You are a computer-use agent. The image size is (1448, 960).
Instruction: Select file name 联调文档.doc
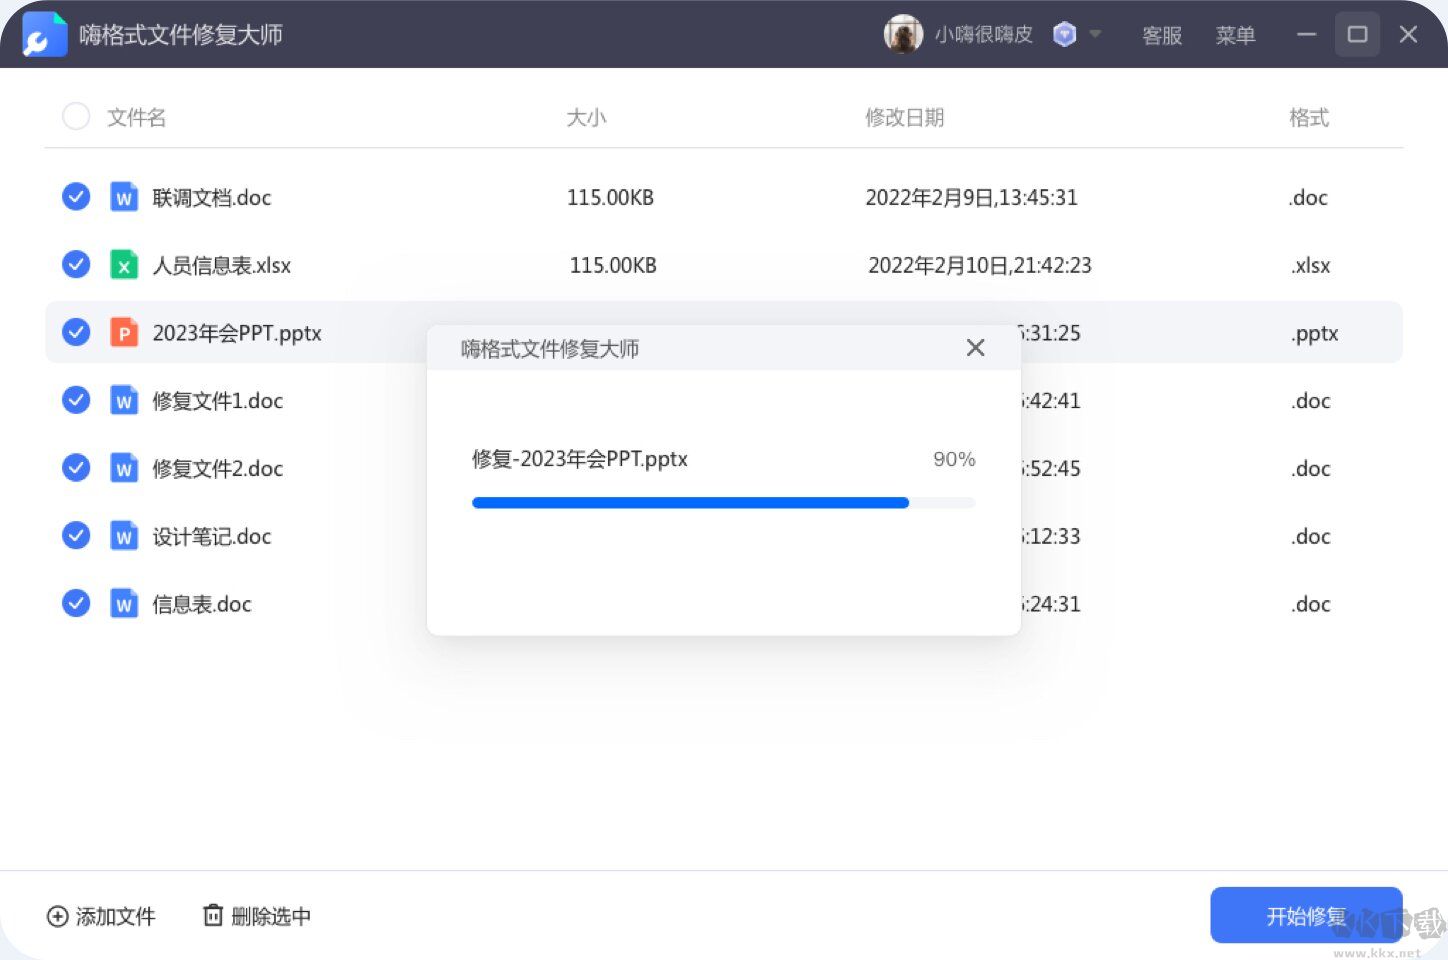tap(212, 198)
